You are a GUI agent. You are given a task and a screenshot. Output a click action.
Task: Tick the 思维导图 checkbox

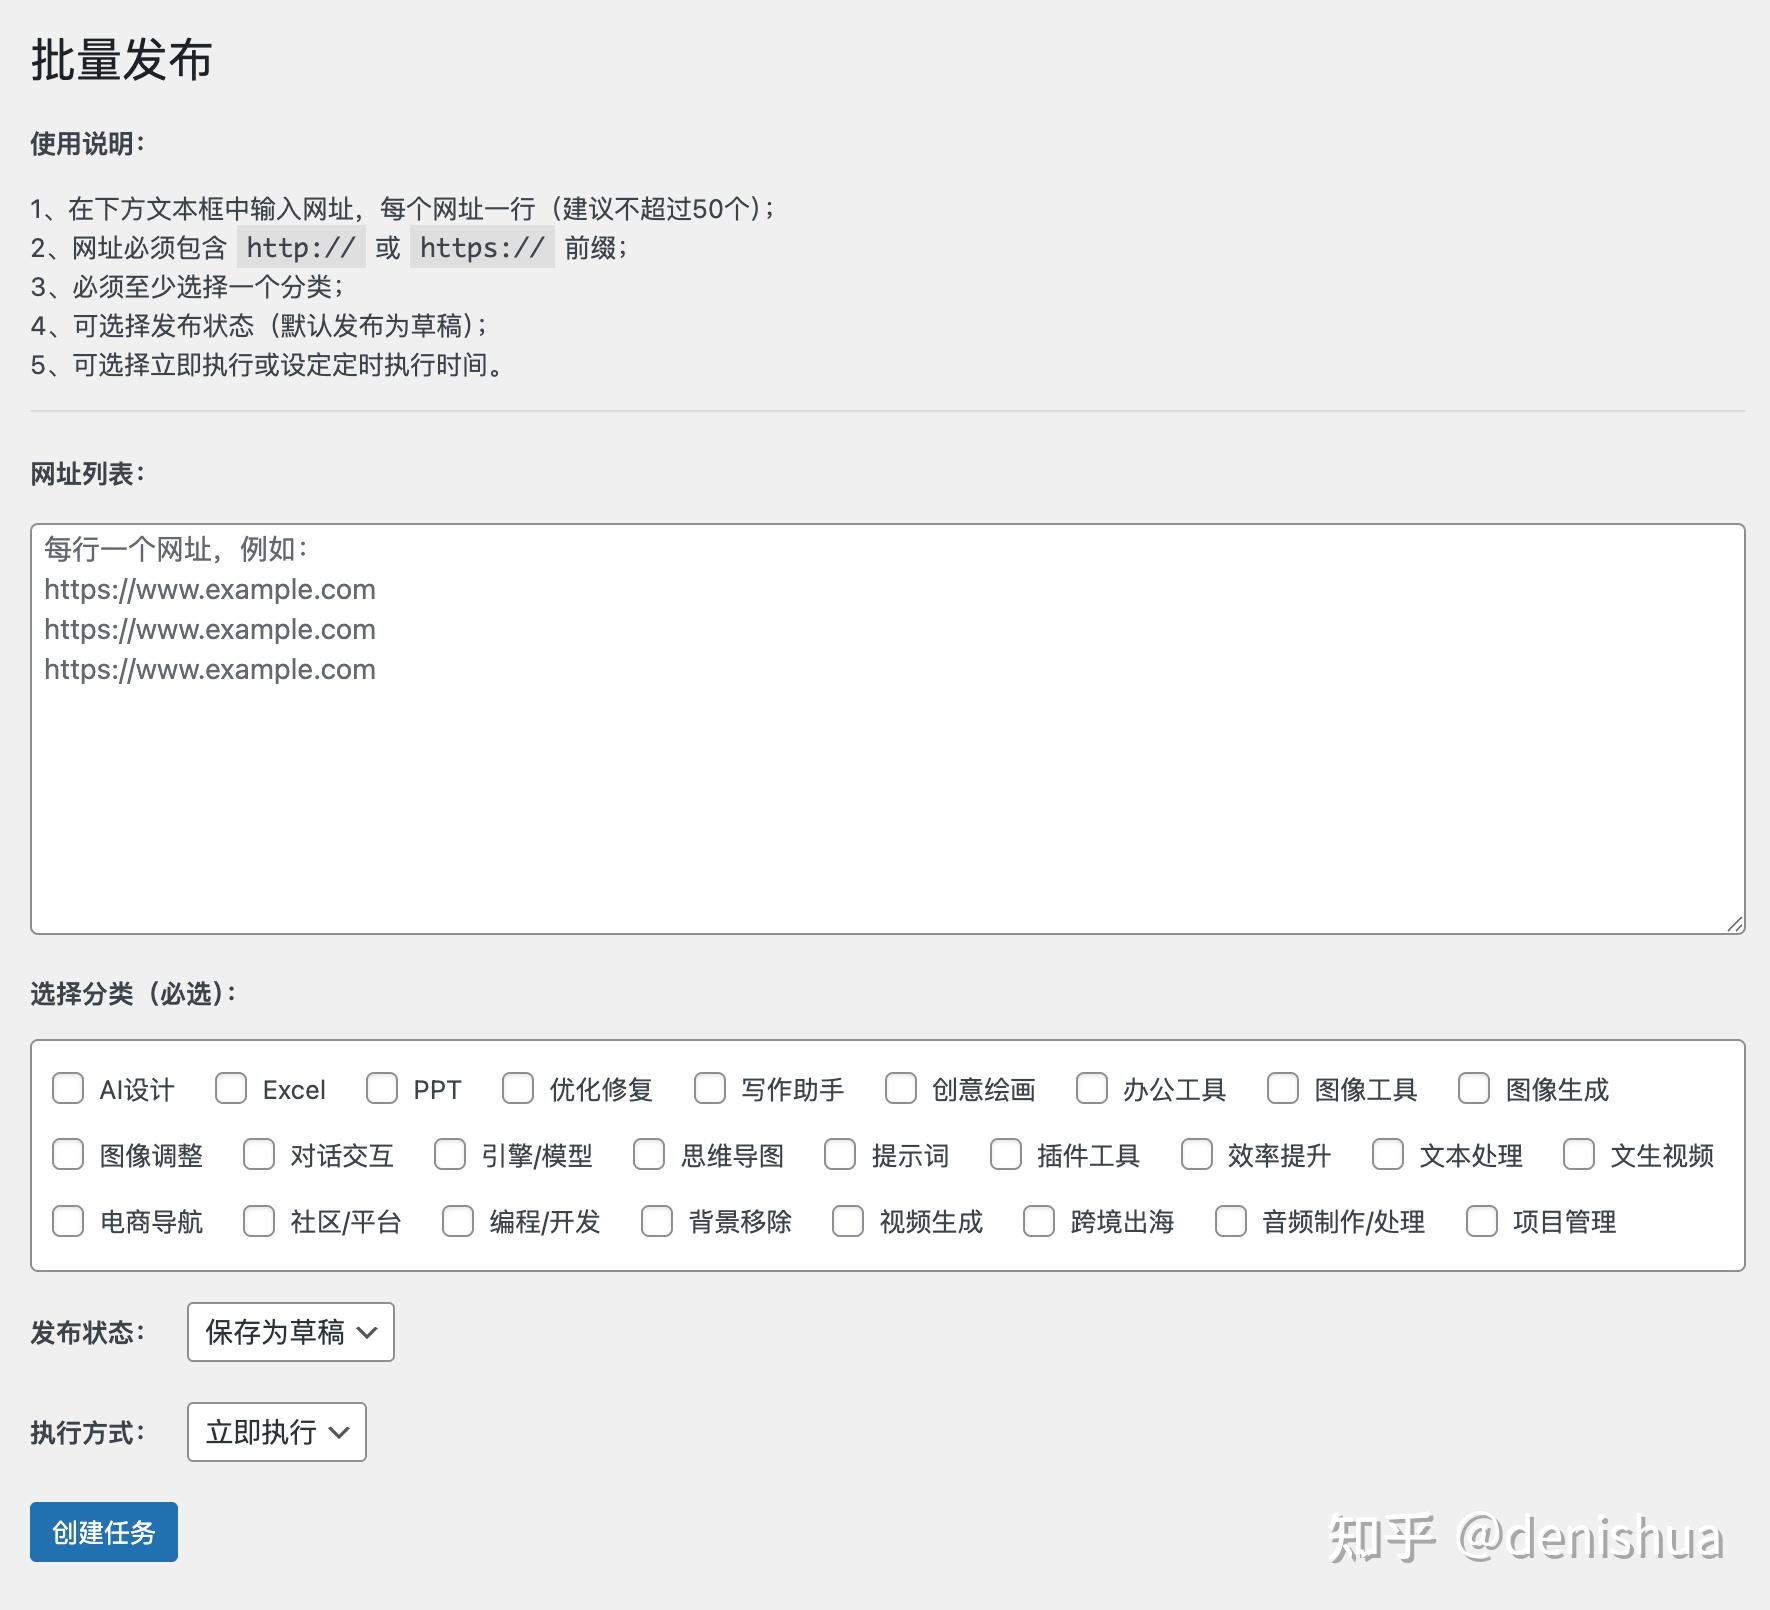coord(649,1154)
